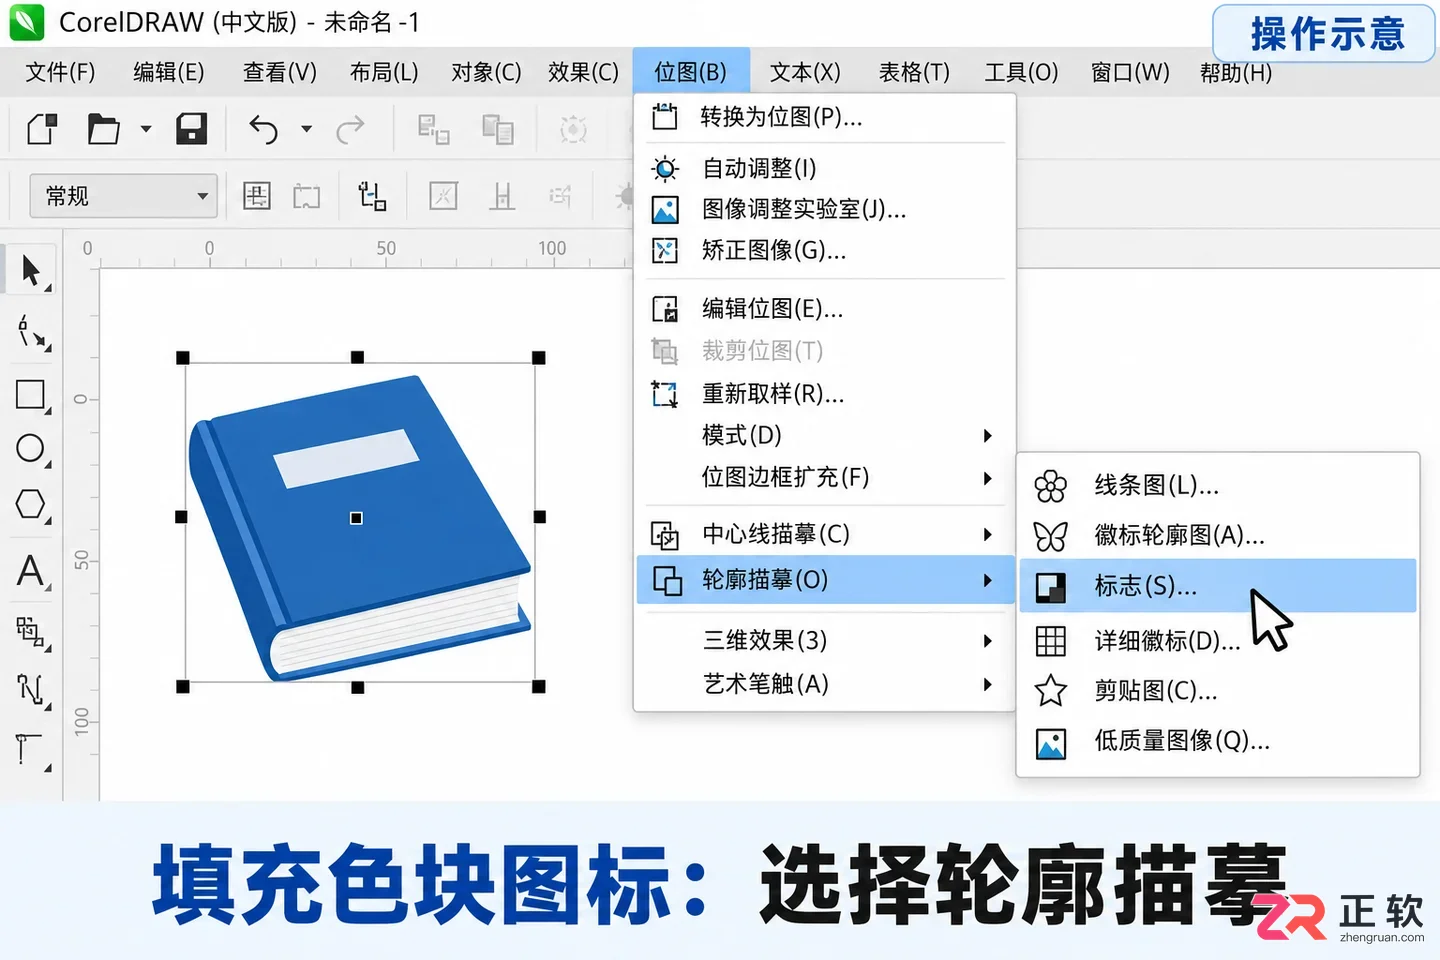This screenshot has height=960, width=1440.
Task: Click the Open folder icon
Action: [103, 129]
